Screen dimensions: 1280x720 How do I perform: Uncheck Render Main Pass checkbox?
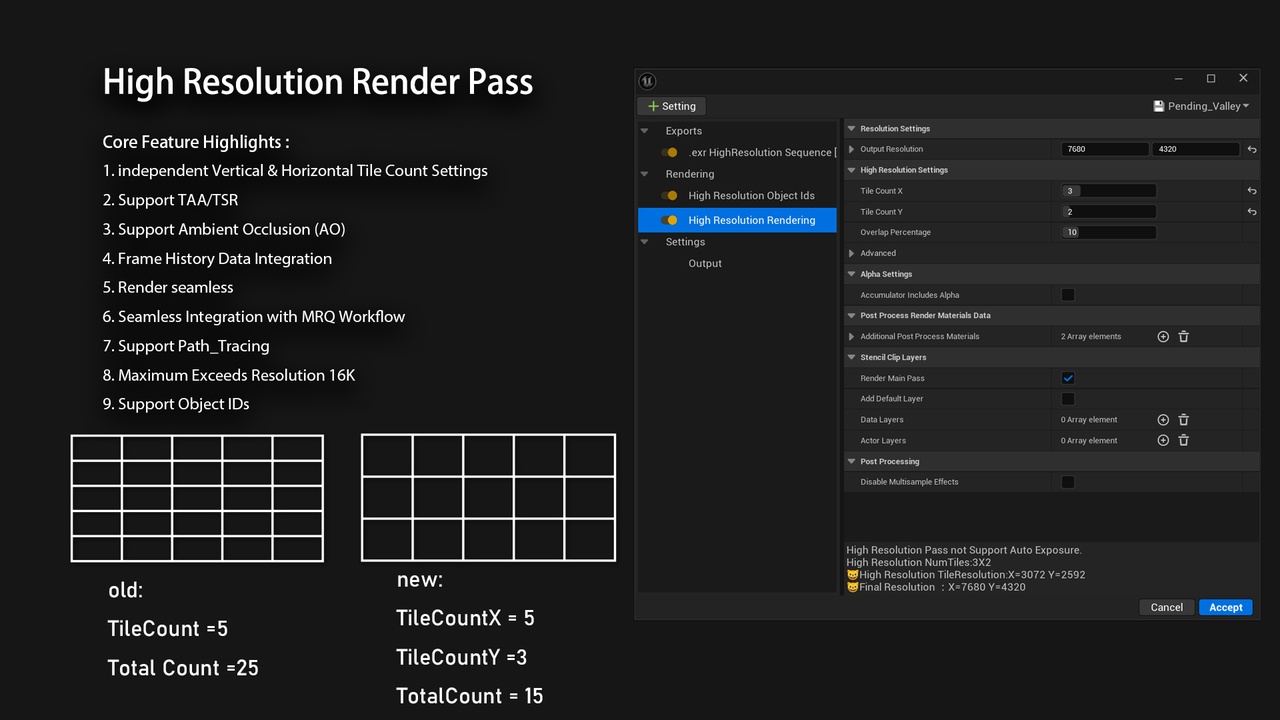[x=1068, y=378]
